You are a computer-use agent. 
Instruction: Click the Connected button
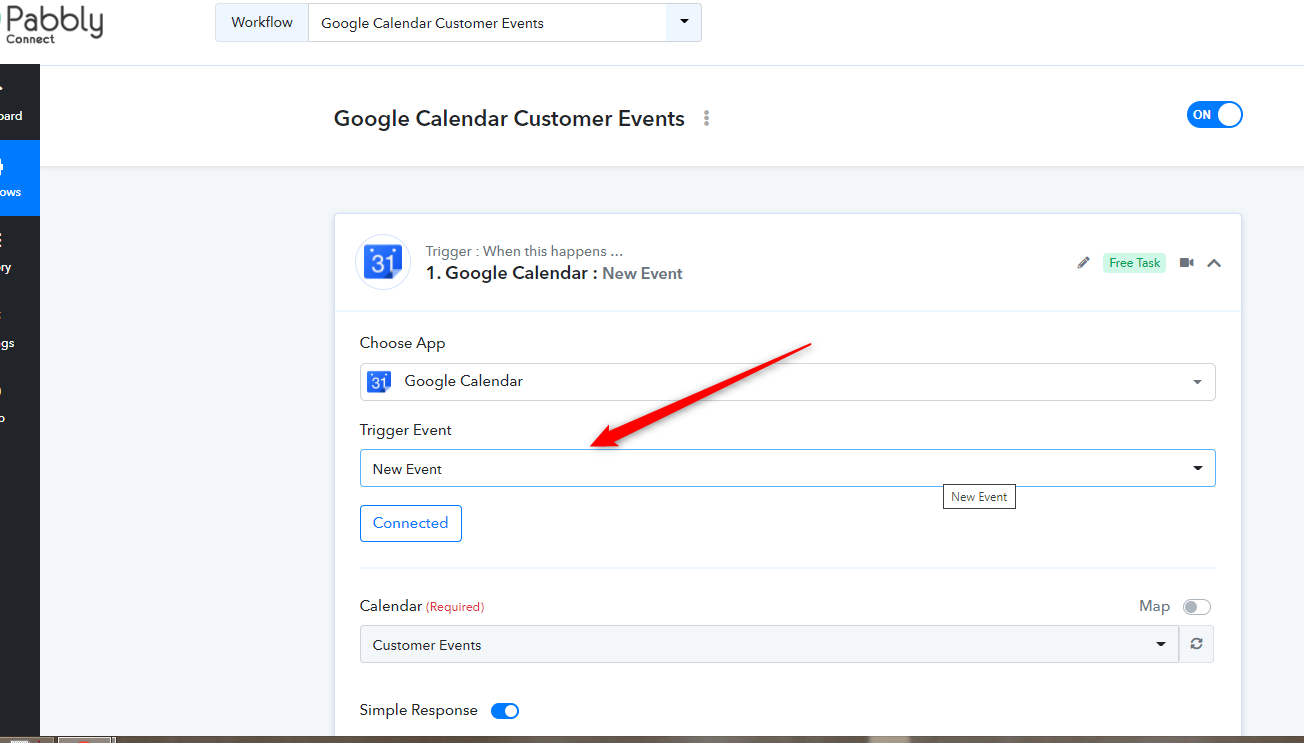click(411, 523)
